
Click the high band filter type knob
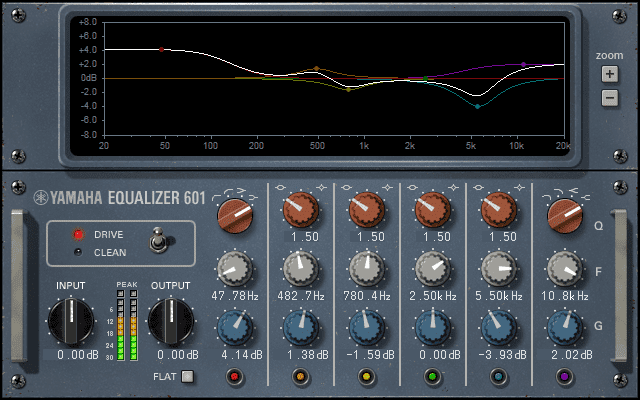point(565,216)
